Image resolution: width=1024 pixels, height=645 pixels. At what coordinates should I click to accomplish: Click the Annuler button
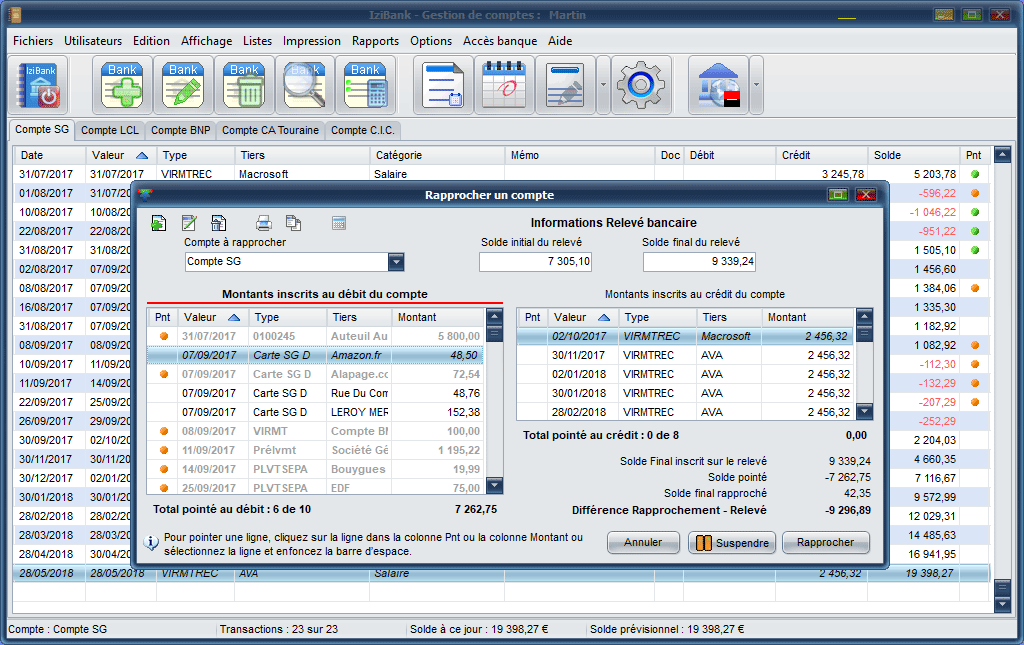point(643,542)
